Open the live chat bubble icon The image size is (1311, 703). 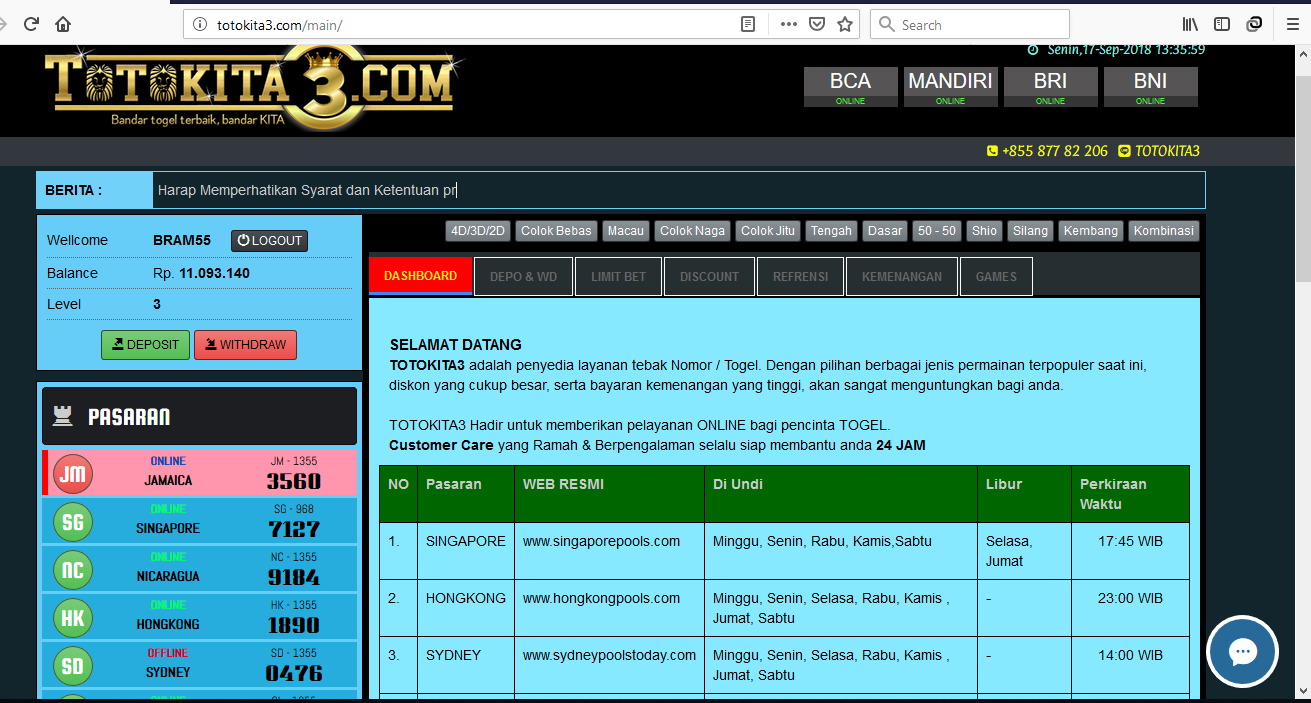tap(1242, 653)
